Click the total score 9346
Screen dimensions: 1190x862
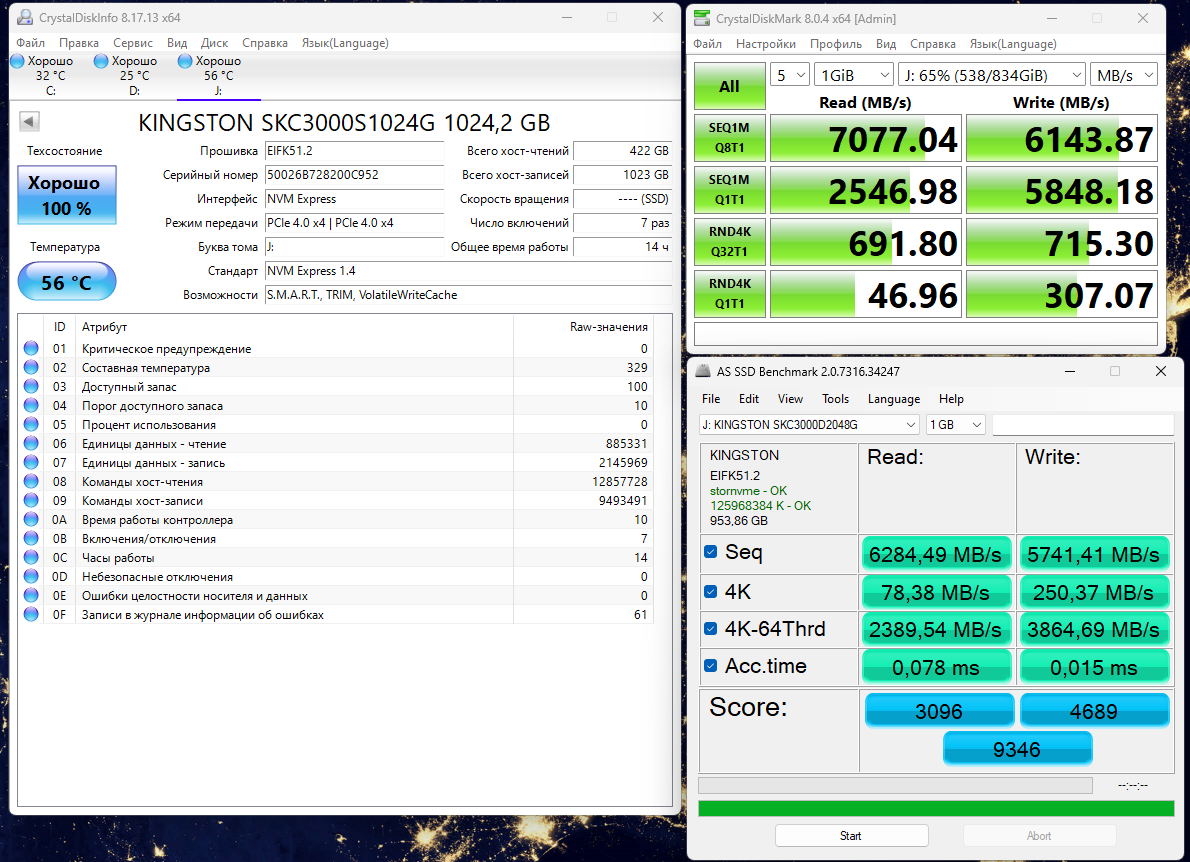tap(1017, 749)
